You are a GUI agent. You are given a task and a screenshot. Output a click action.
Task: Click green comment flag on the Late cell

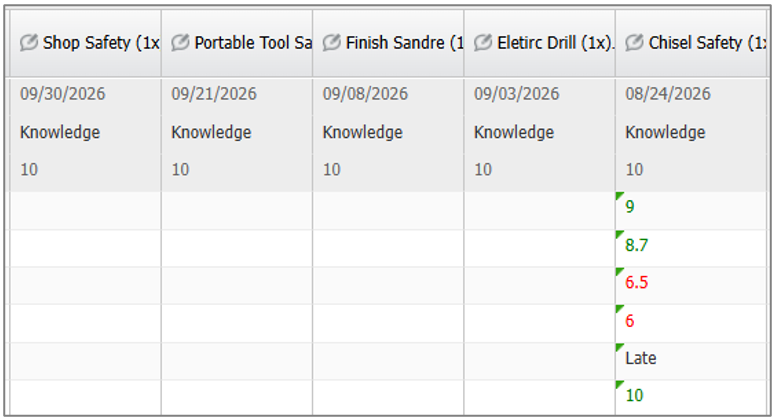[619, 346]
